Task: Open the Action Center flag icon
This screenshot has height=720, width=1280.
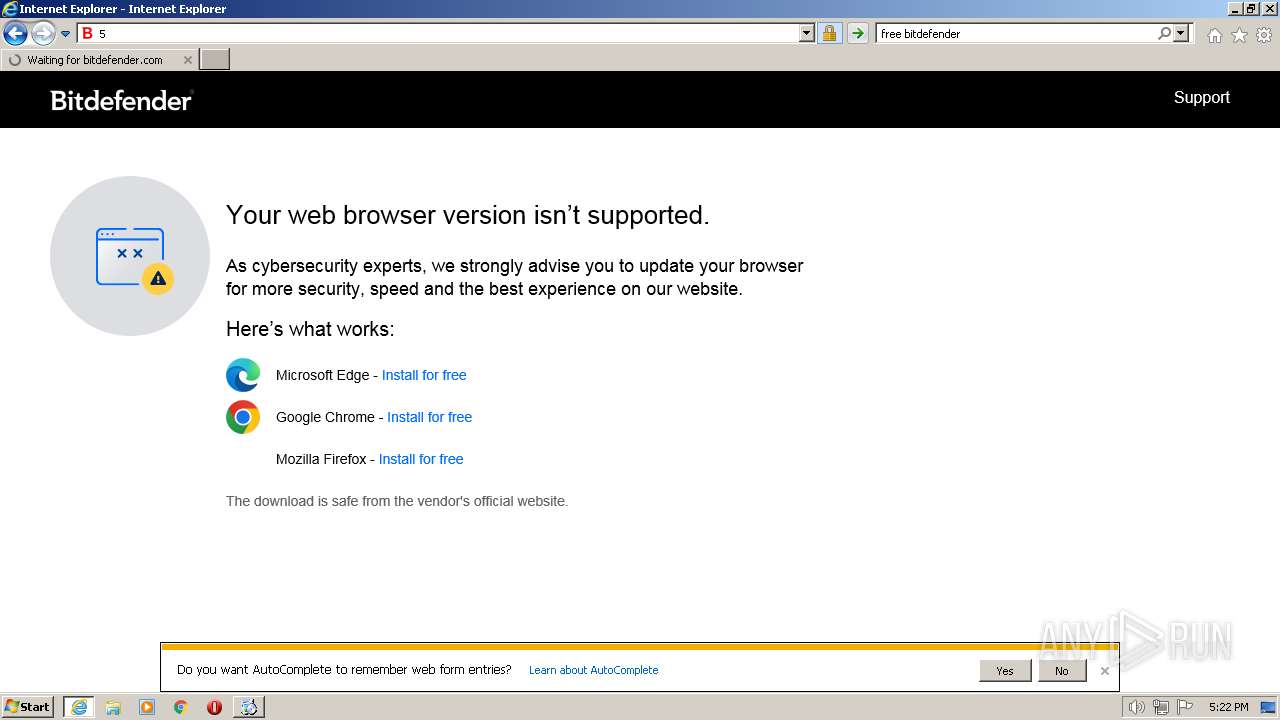Action: (x=1184, y=707)
